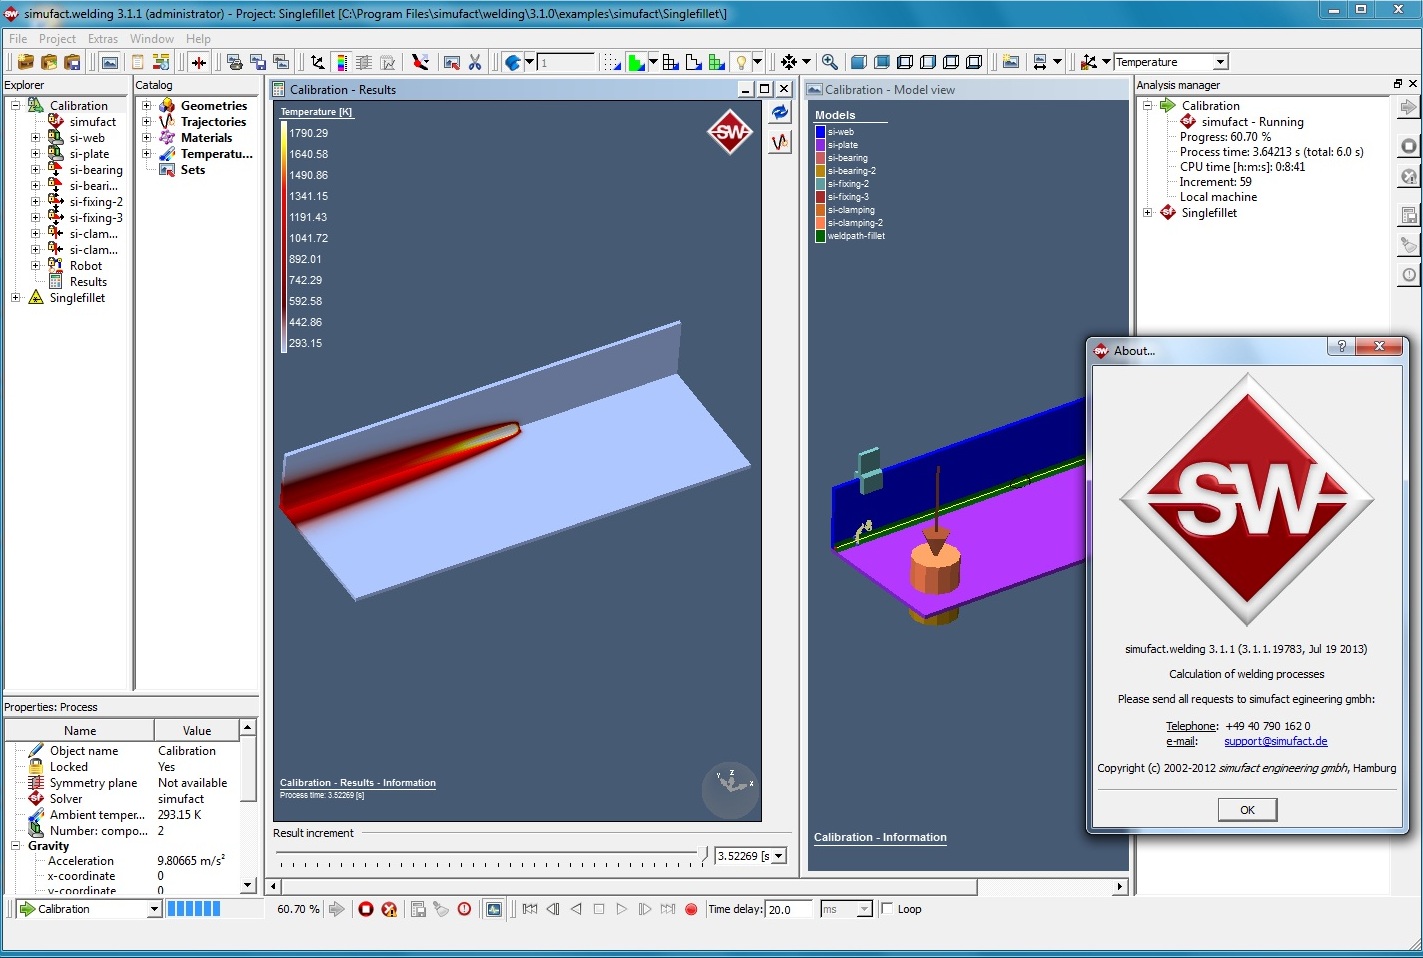Click the color legend scale toolbar icon

(x=341, y=62)
